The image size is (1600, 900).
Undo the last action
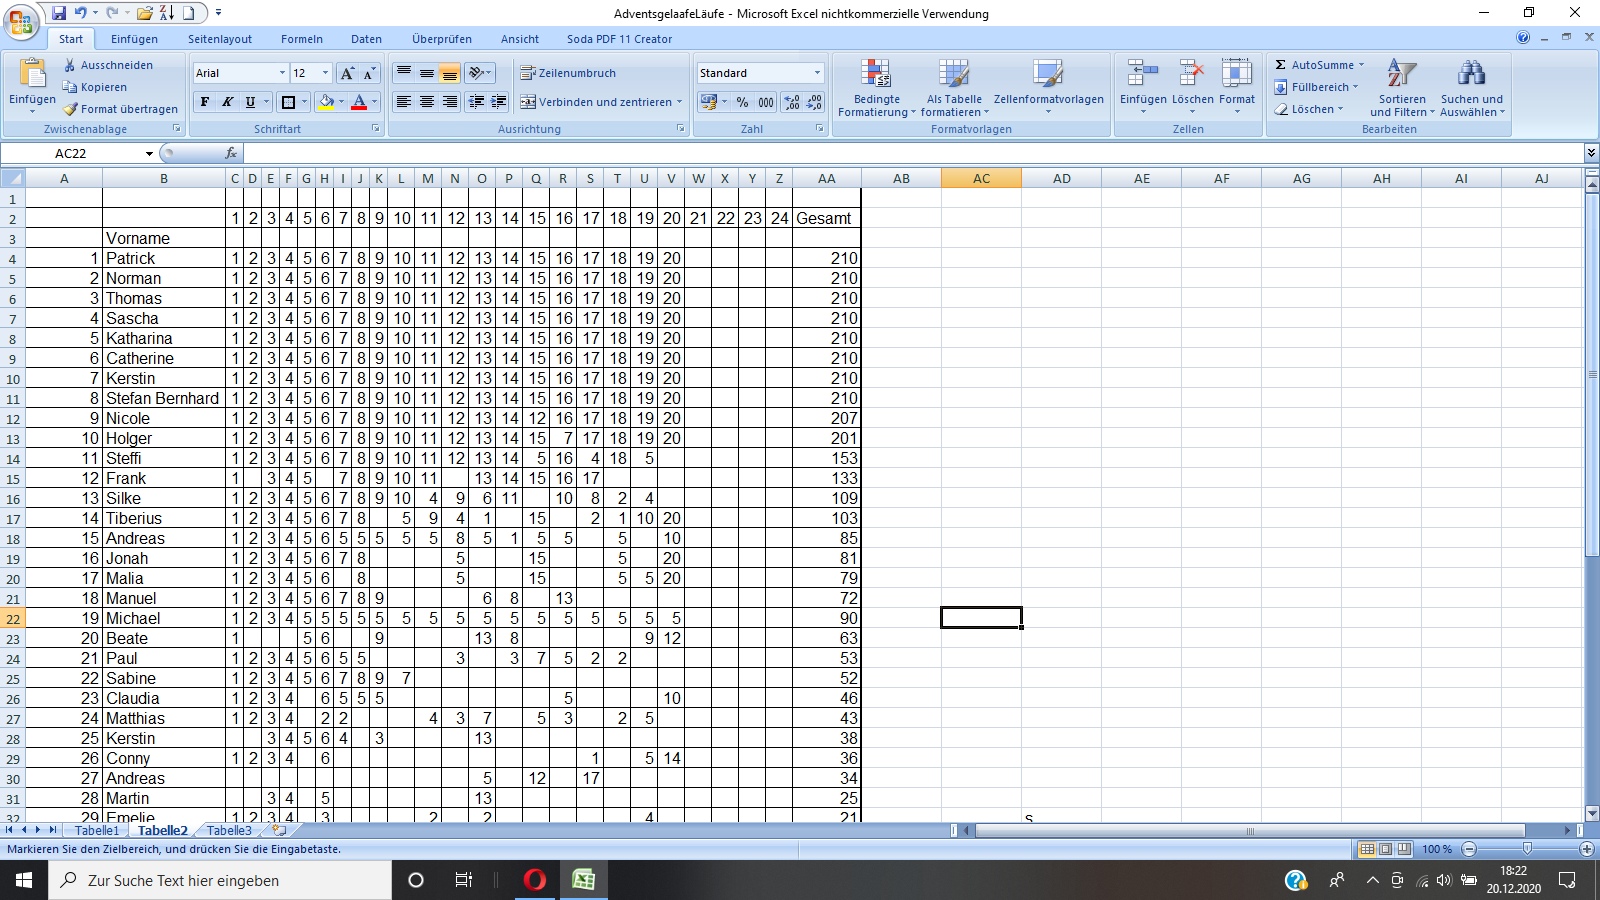tap(80, 13)
